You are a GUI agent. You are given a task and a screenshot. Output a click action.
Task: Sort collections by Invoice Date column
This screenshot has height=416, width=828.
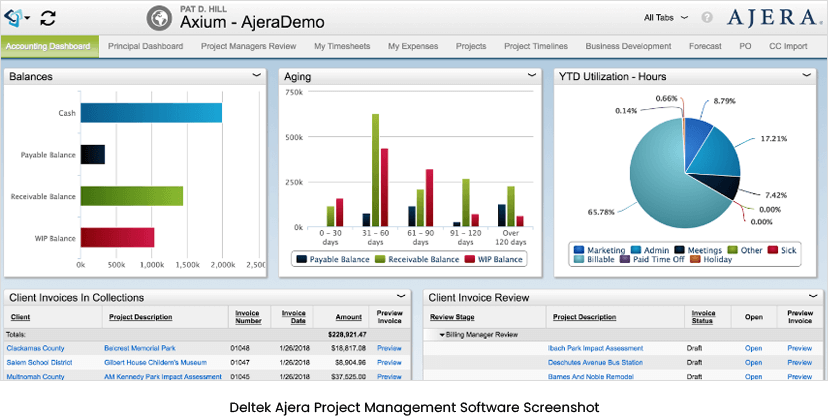(x=294, y=317)
